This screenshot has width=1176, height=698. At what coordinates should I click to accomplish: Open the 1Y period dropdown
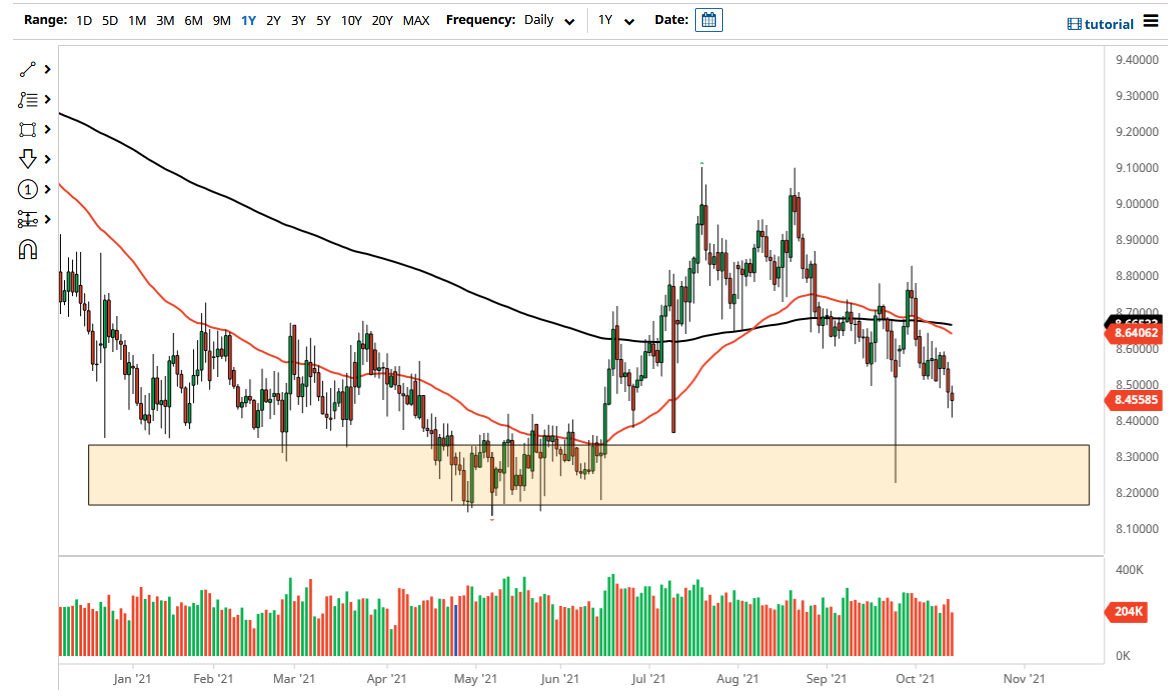pos(629,21)
